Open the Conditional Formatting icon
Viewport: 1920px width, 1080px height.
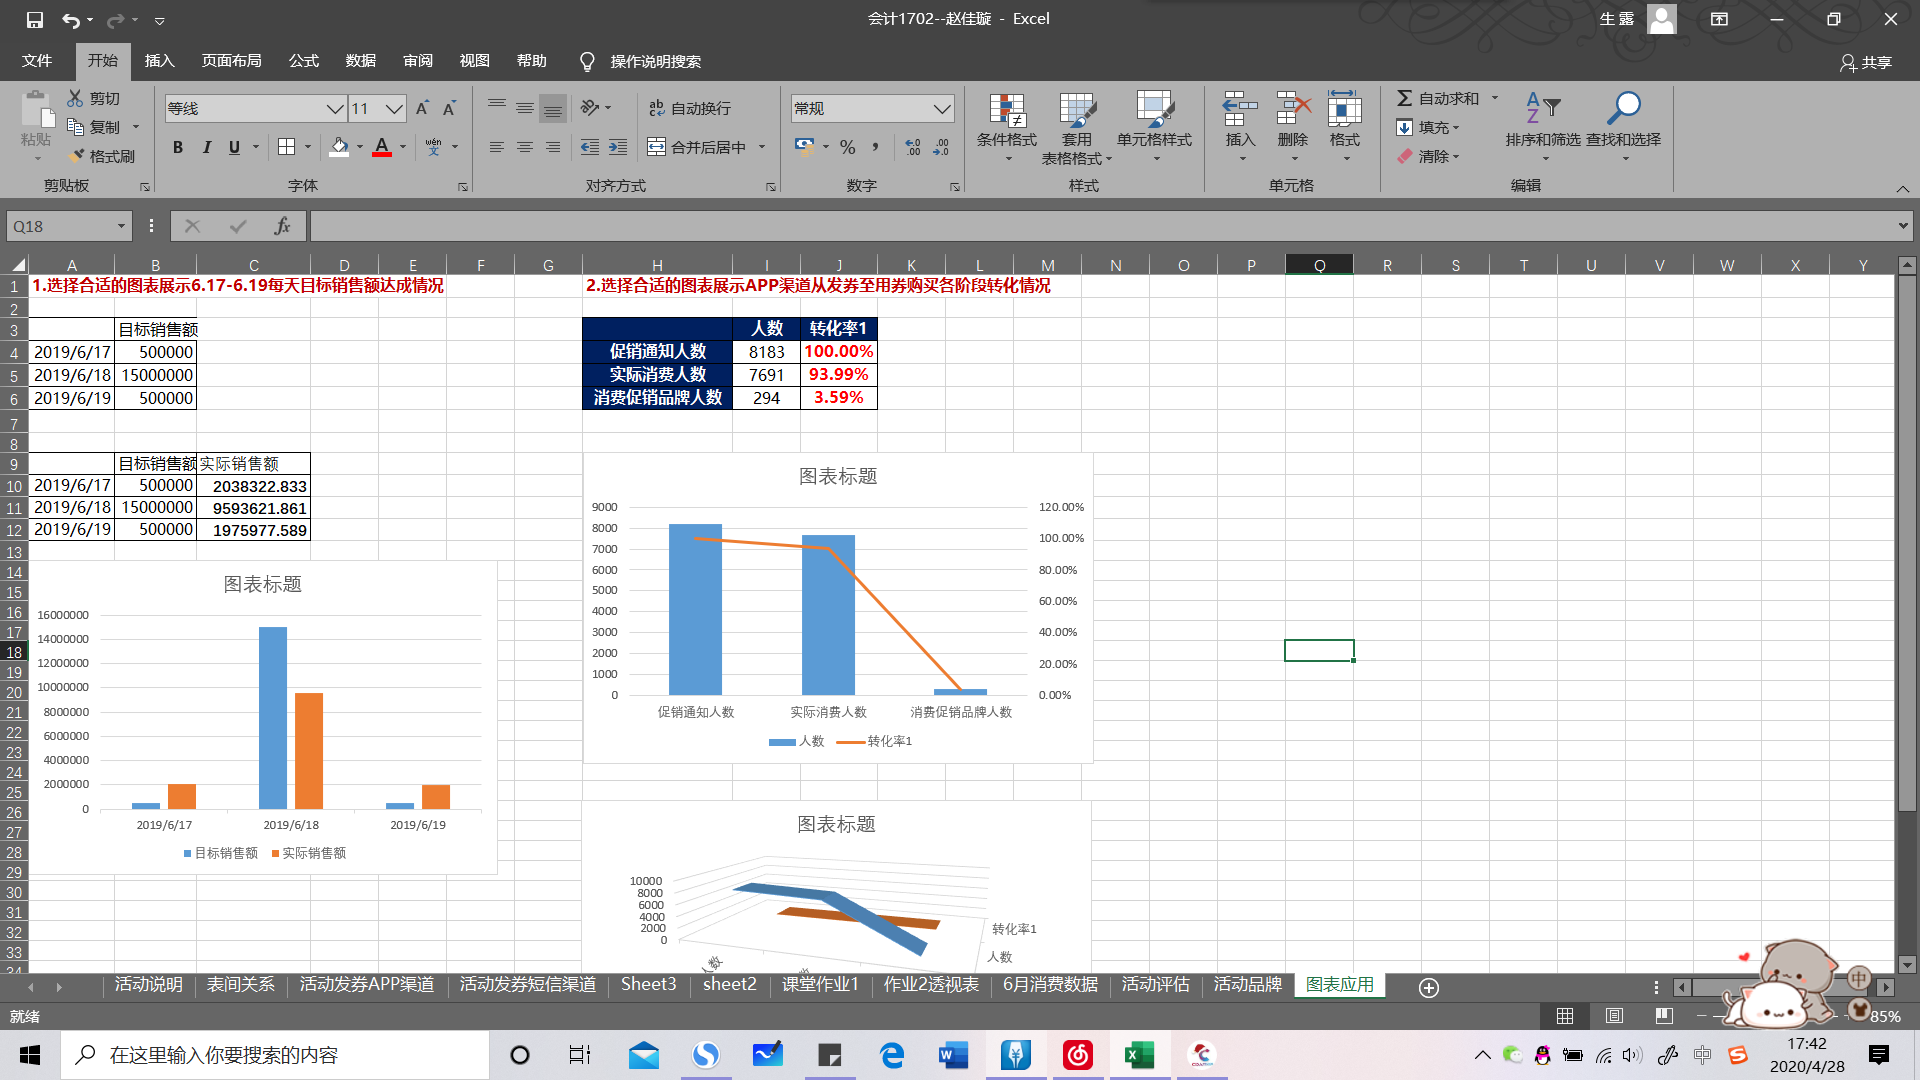click(x=1007, y=110)
